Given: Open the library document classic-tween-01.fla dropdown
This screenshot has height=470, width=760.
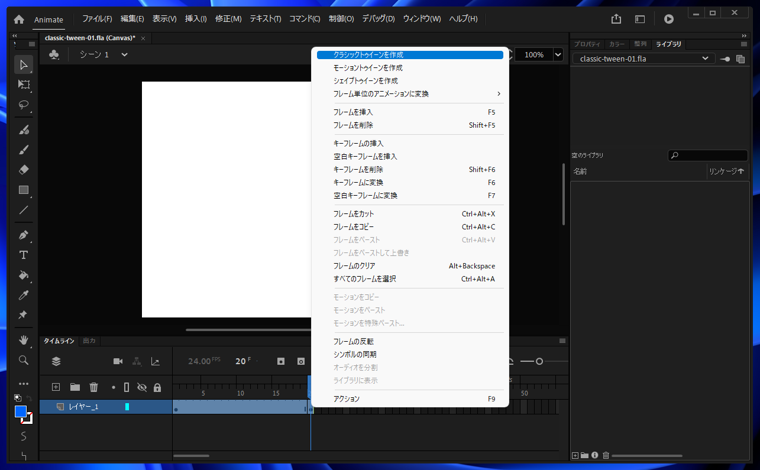Looking at the screenshot, I should point(705,59).
